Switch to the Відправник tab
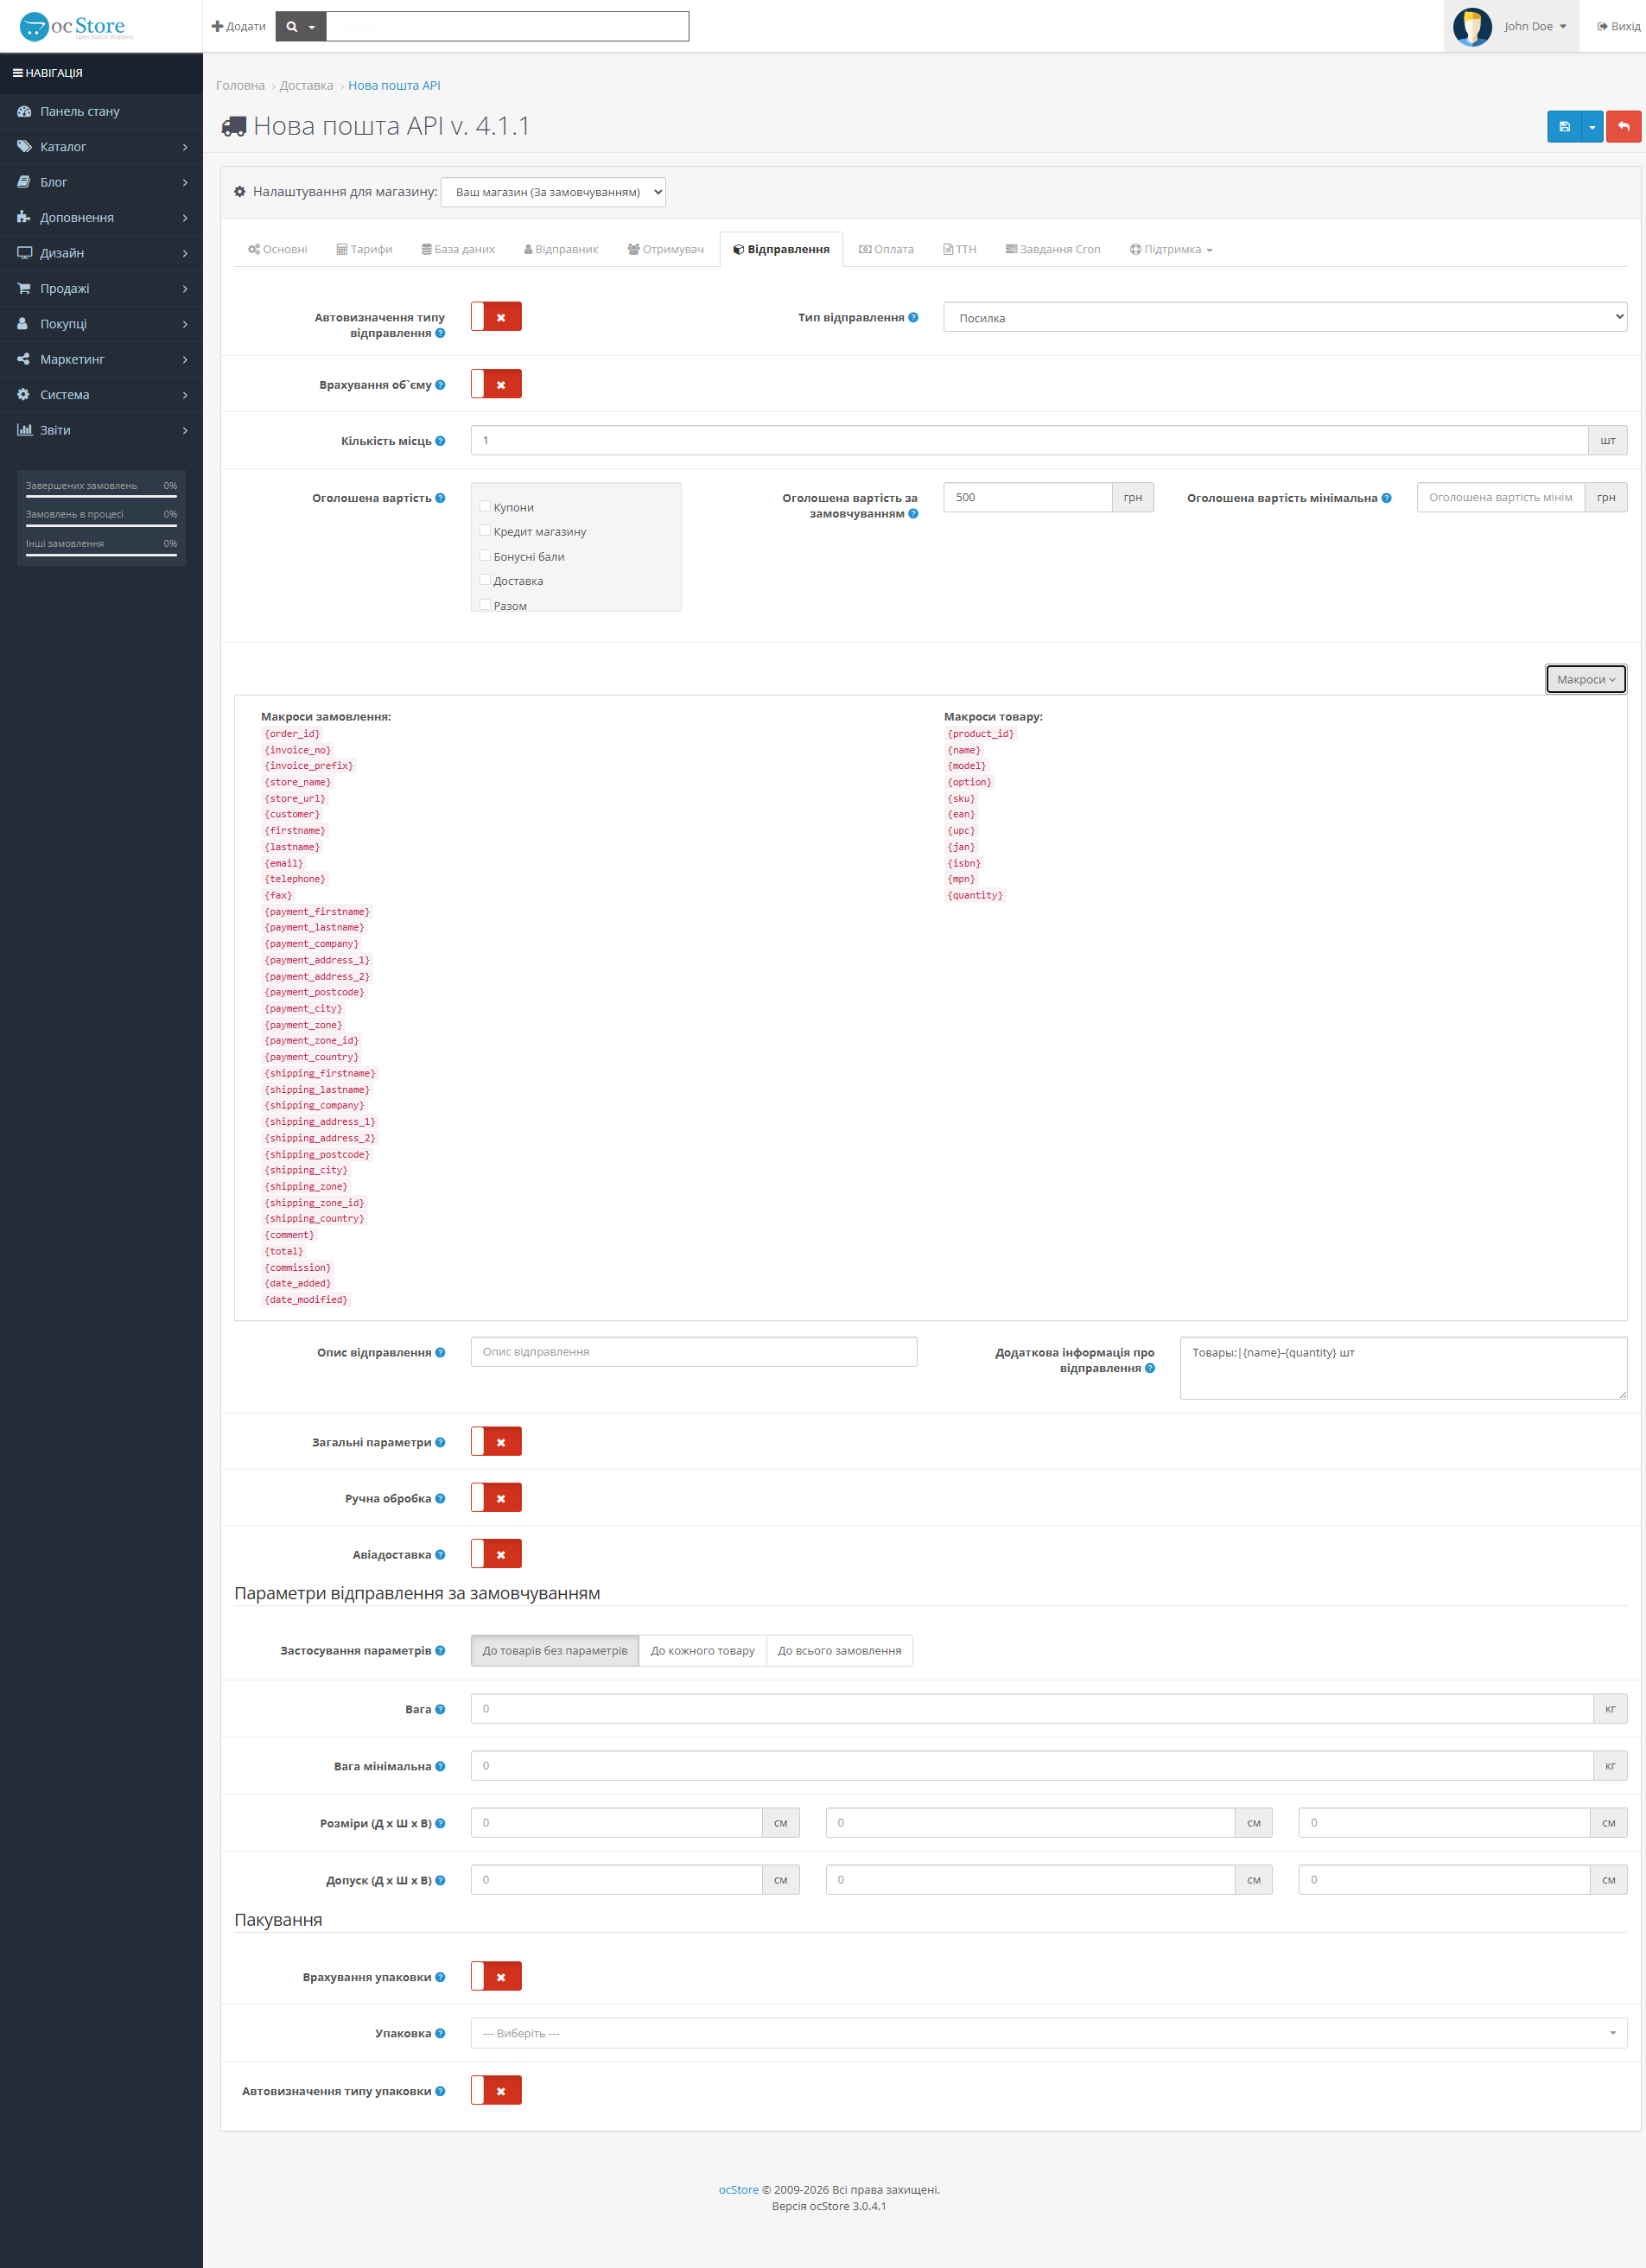 [x=561, y=249]
